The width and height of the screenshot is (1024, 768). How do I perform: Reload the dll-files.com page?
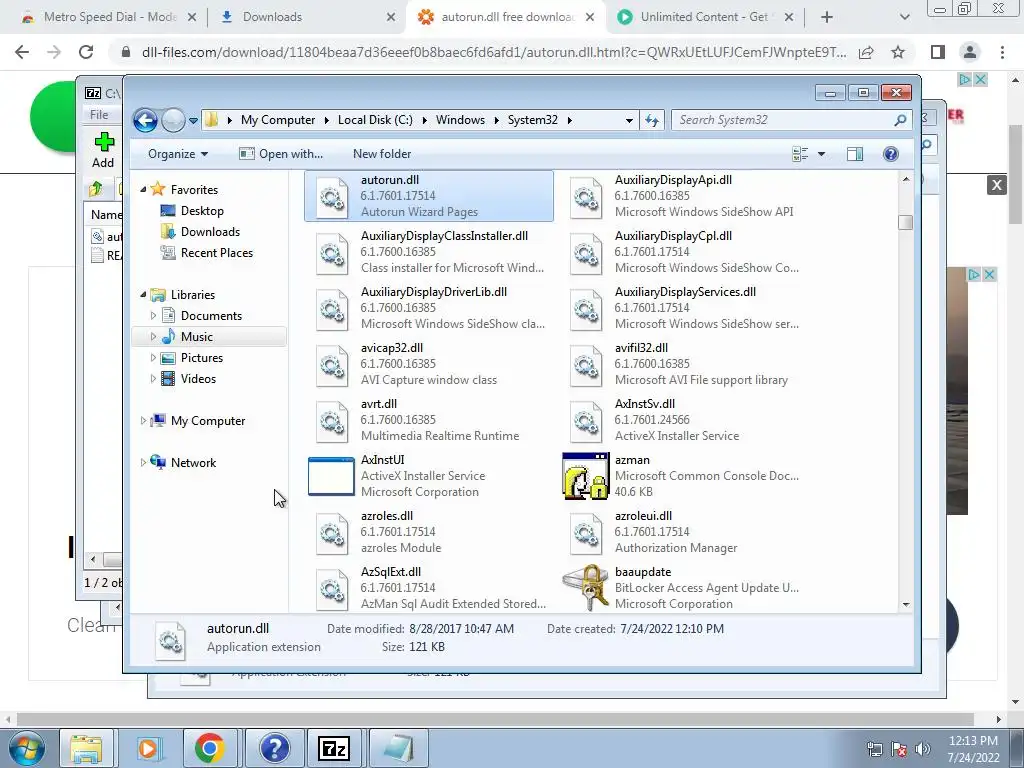(86, 52)
